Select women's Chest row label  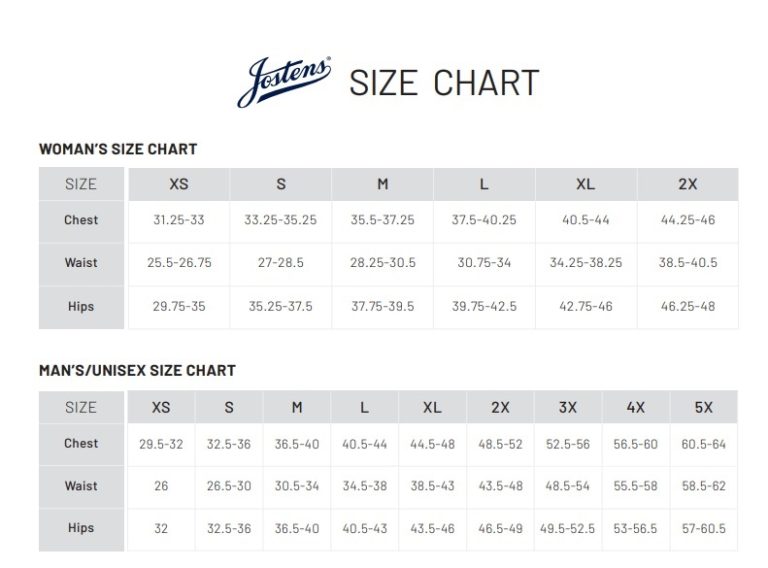coord(81,220)
